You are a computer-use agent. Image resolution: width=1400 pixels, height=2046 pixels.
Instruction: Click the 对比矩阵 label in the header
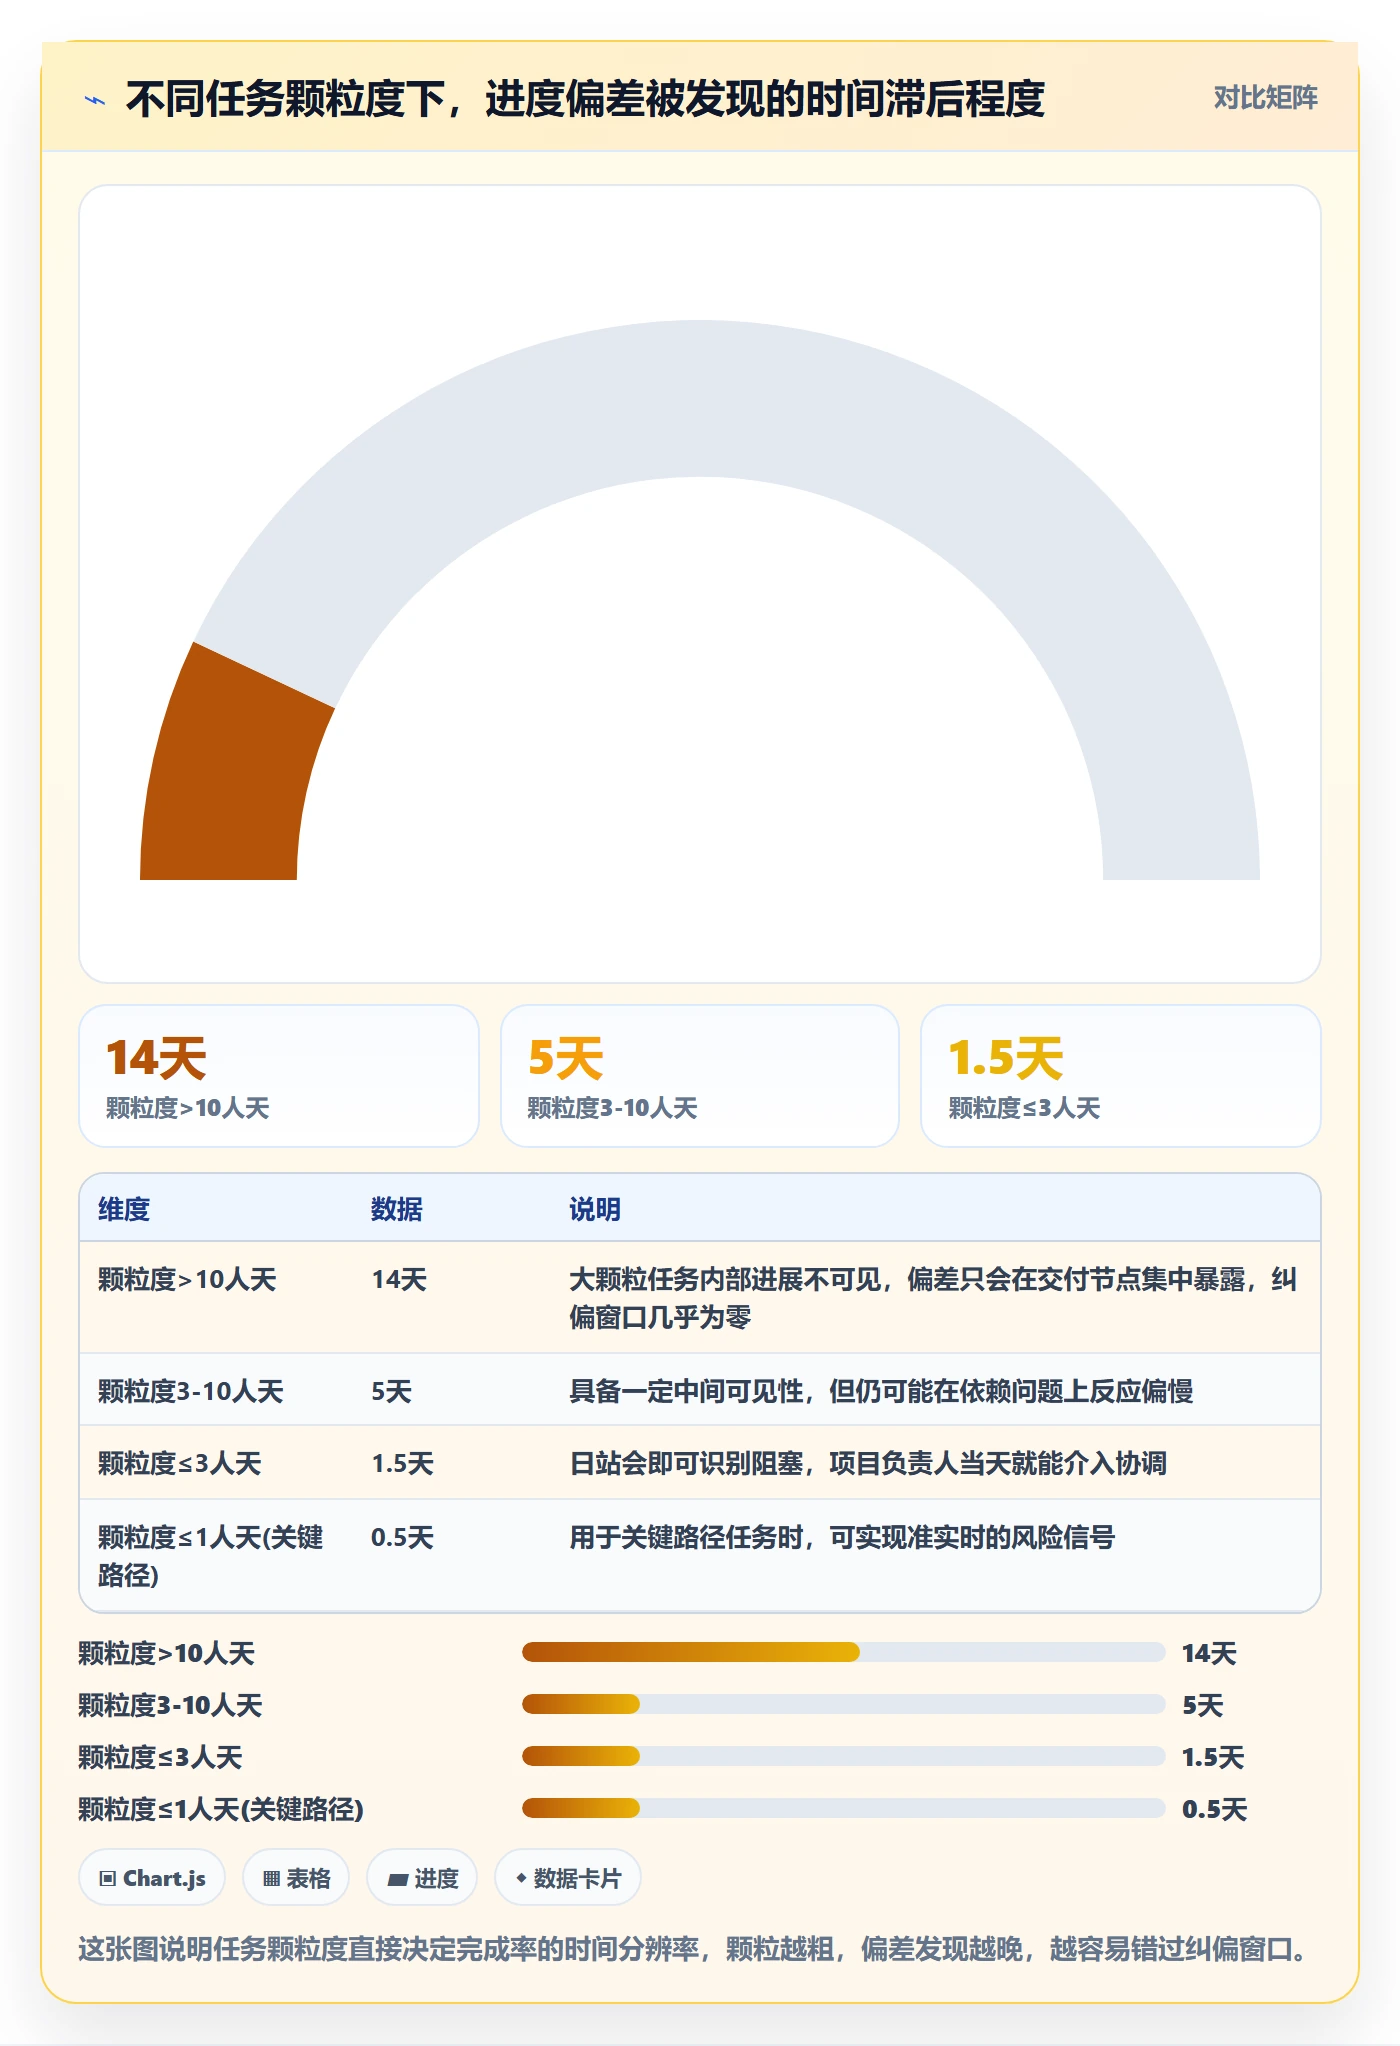click(1265, 98)
